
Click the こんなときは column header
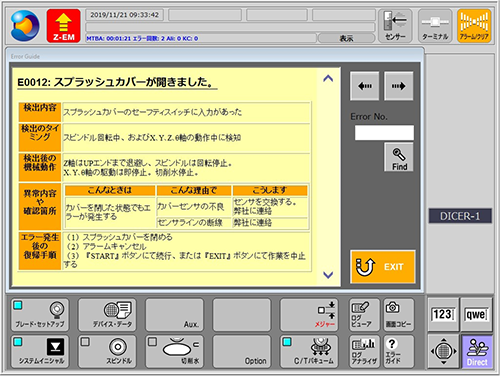[110, 190]
